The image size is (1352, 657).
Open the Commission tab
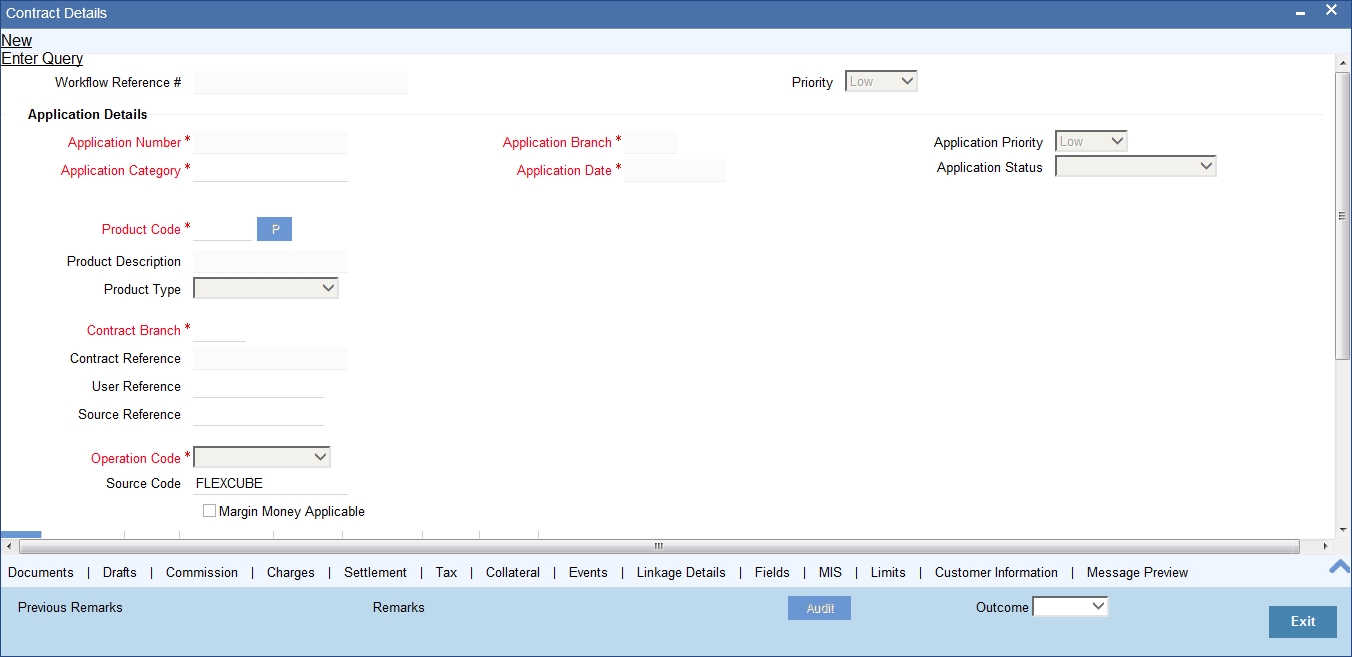[202, 573]
